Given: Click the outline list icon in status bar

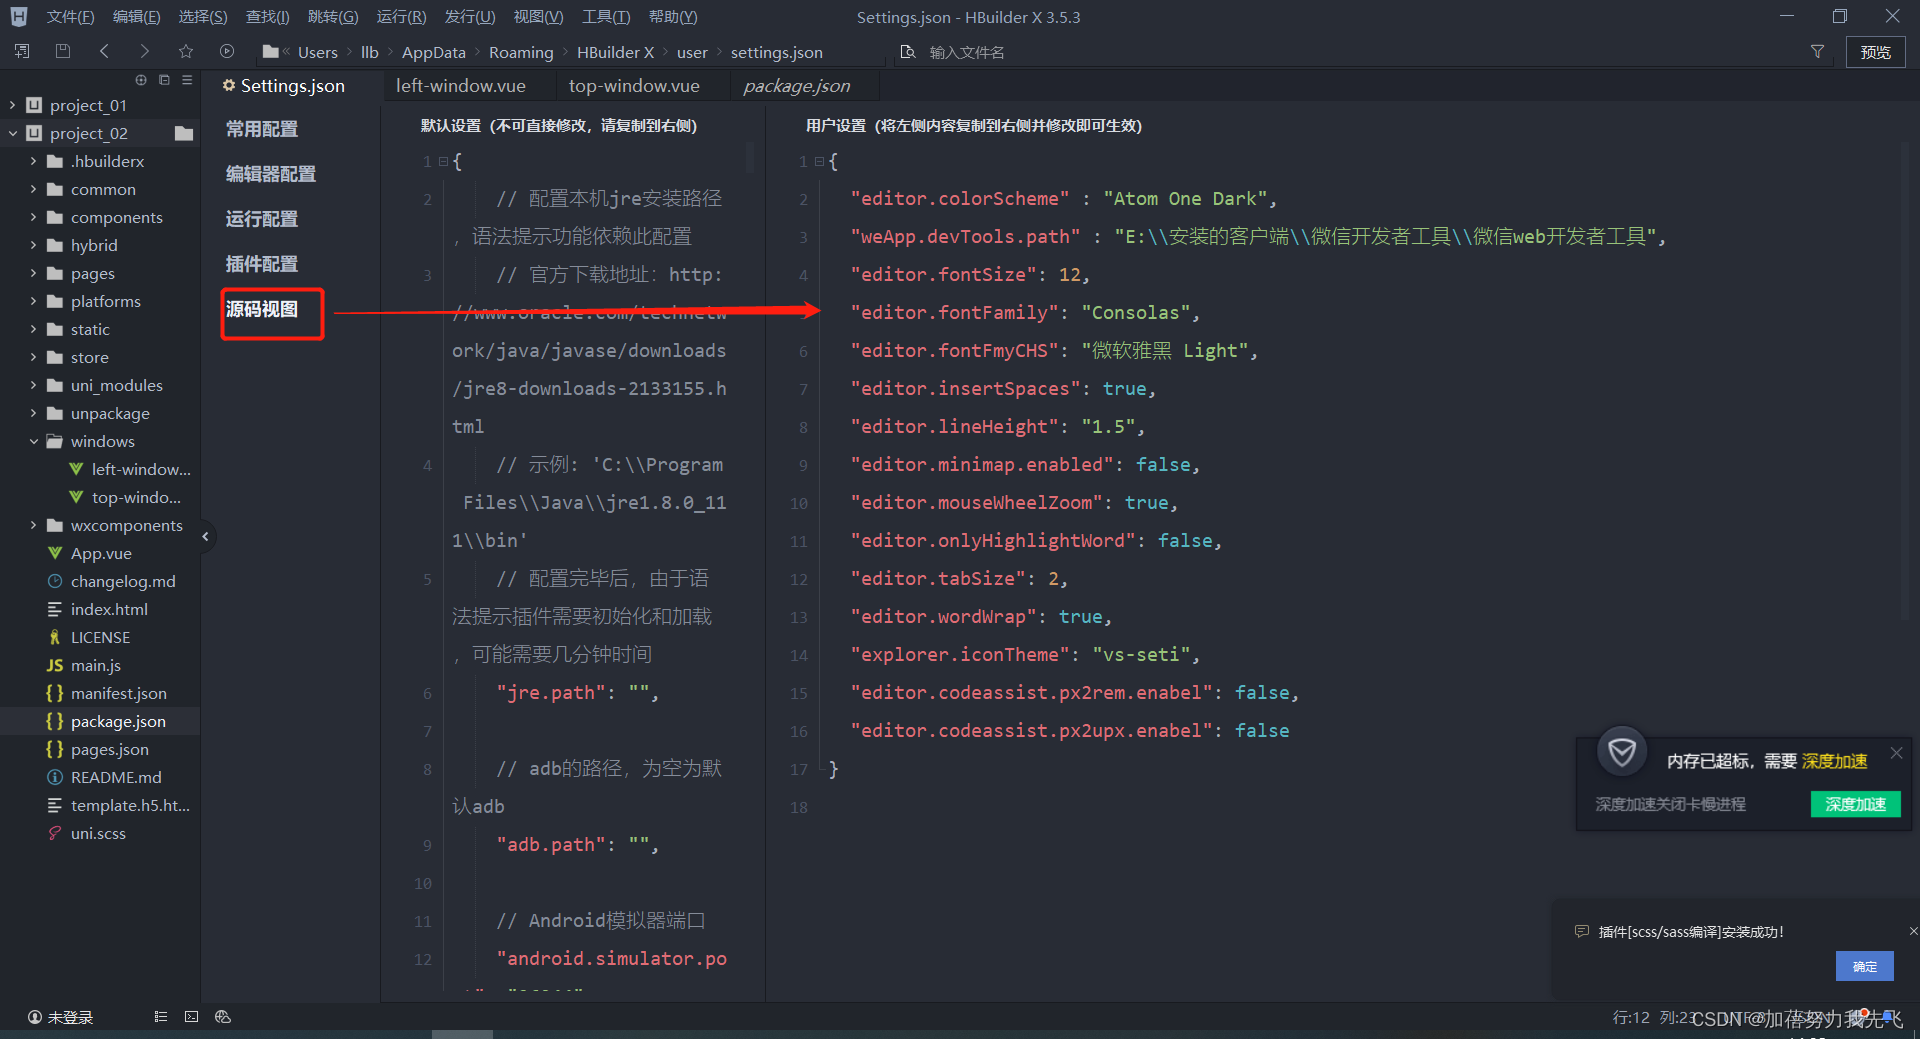Looking at the screenshot, I should pyautogui.click(x=161, y=1016).
